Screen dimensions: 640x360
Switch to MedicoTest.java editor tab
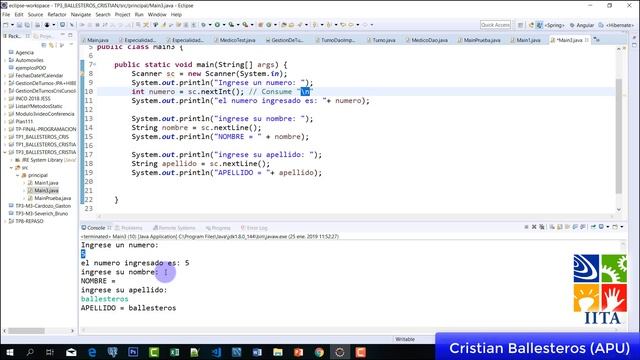click(x=234, y=40)
